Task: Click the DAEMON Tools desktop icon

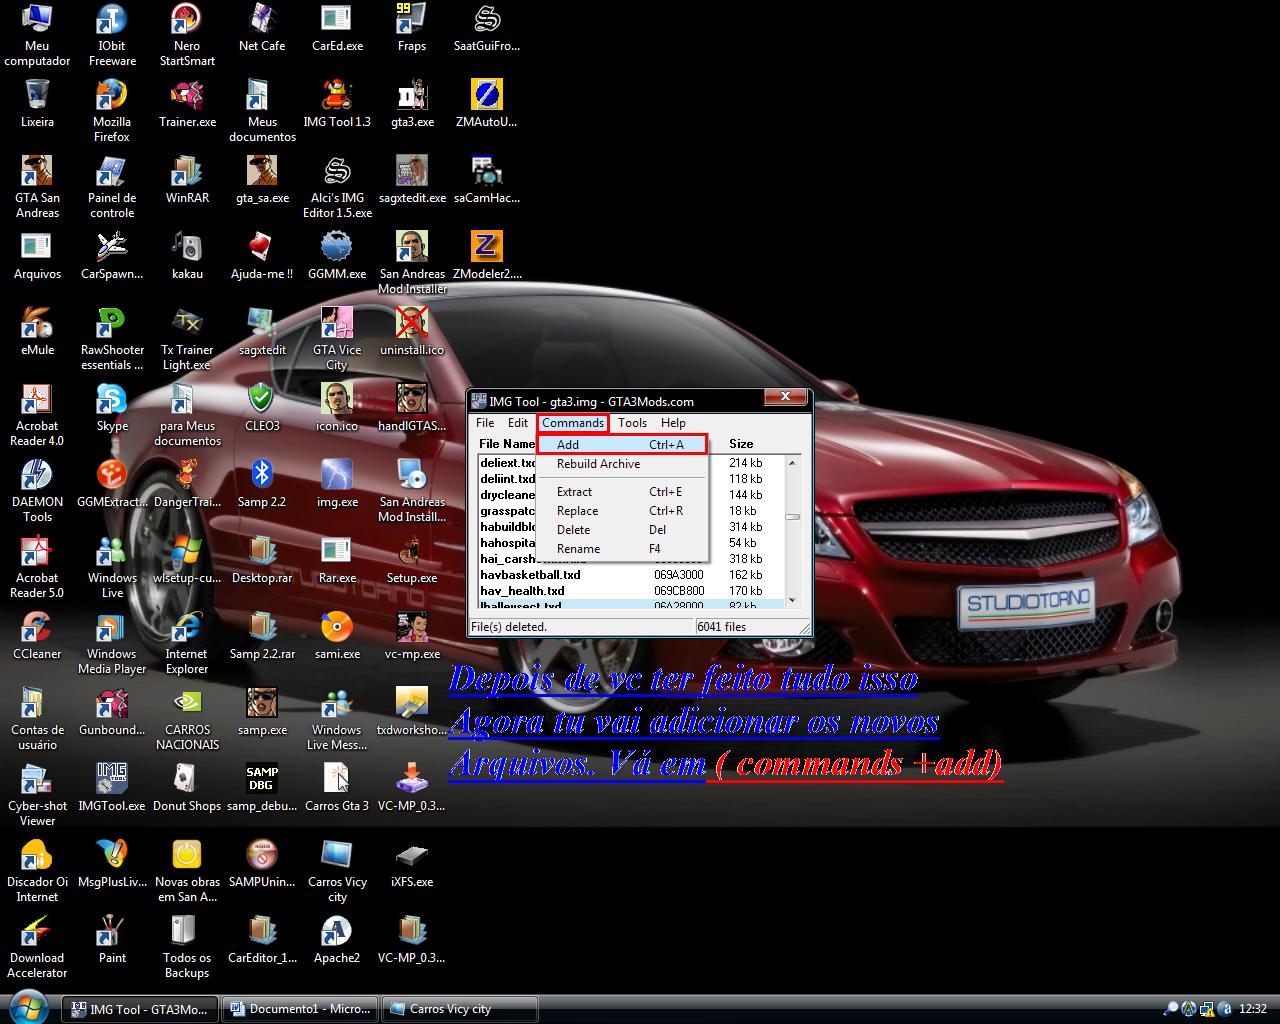Action: coord(37,491)
